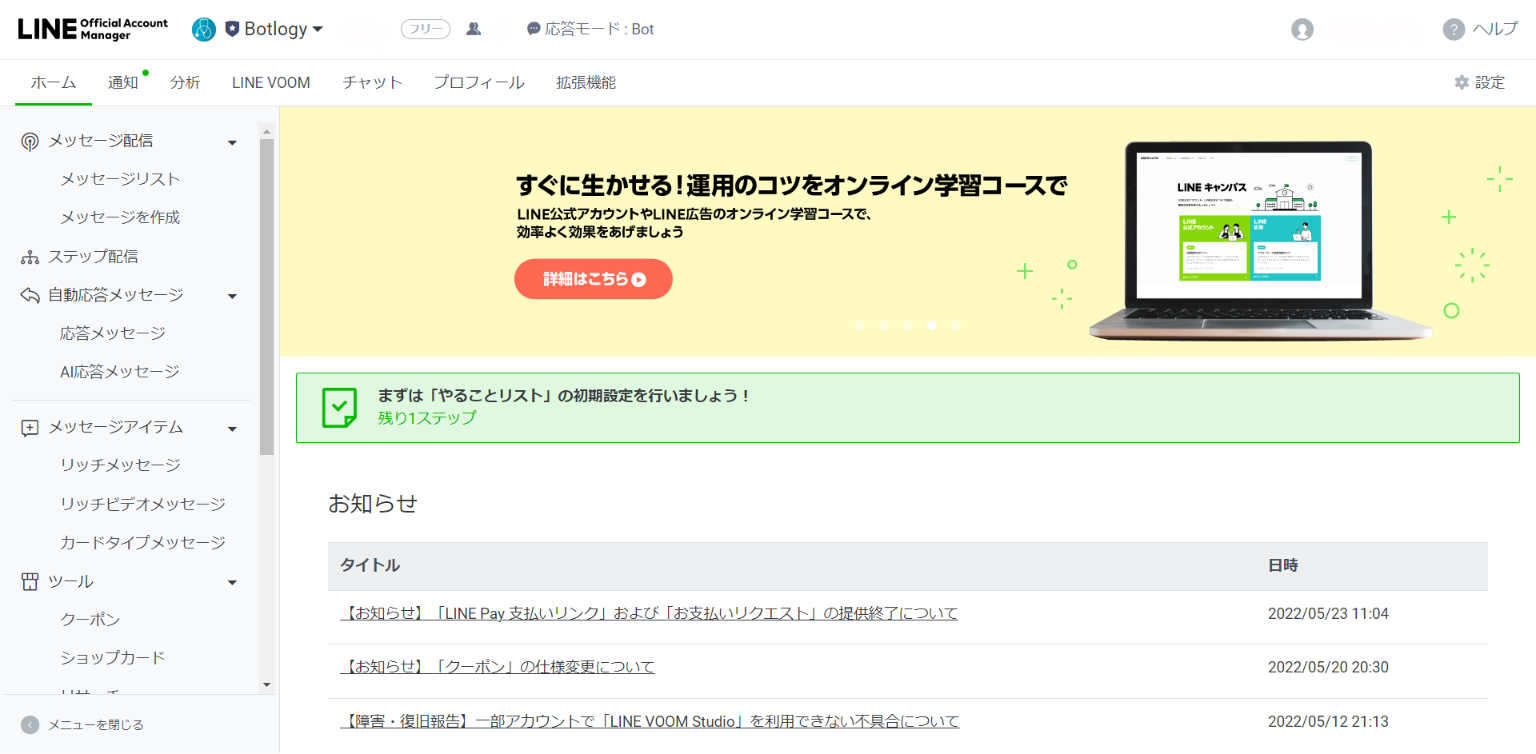1536x754 pixels.
Task: Select リッチビデオメッセージ in the sidebar
Action: click(x=143, y=504)
